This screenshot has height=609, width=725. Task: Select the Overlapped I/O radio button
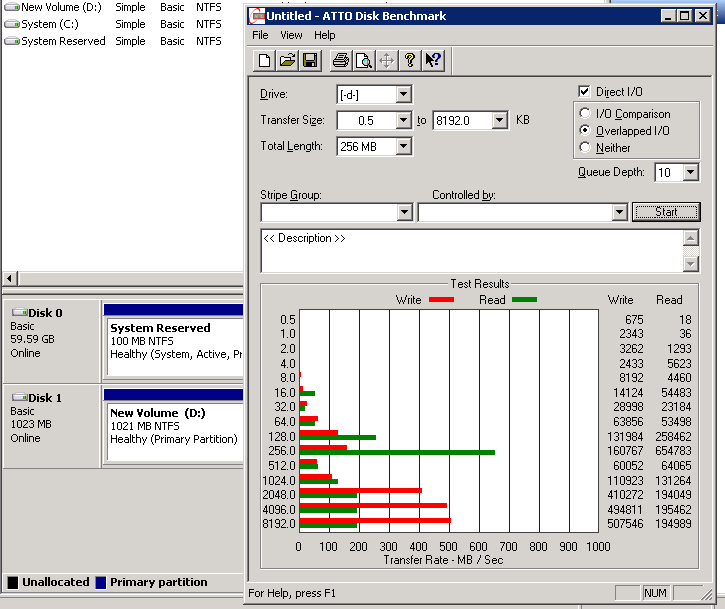click(x=585, y=130)
